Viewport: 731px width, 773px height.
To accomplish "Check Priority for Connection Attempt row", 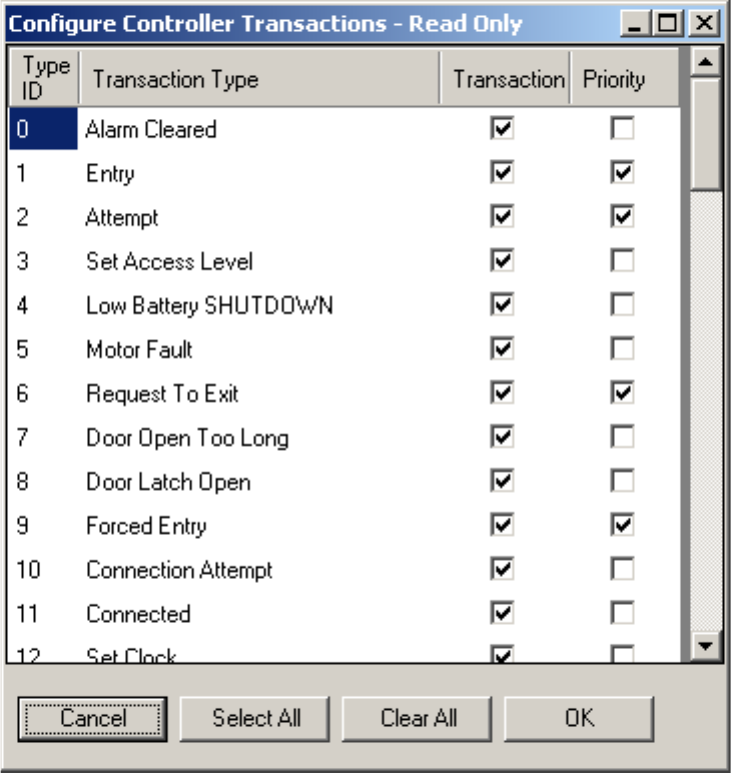I will click(622, 569).
